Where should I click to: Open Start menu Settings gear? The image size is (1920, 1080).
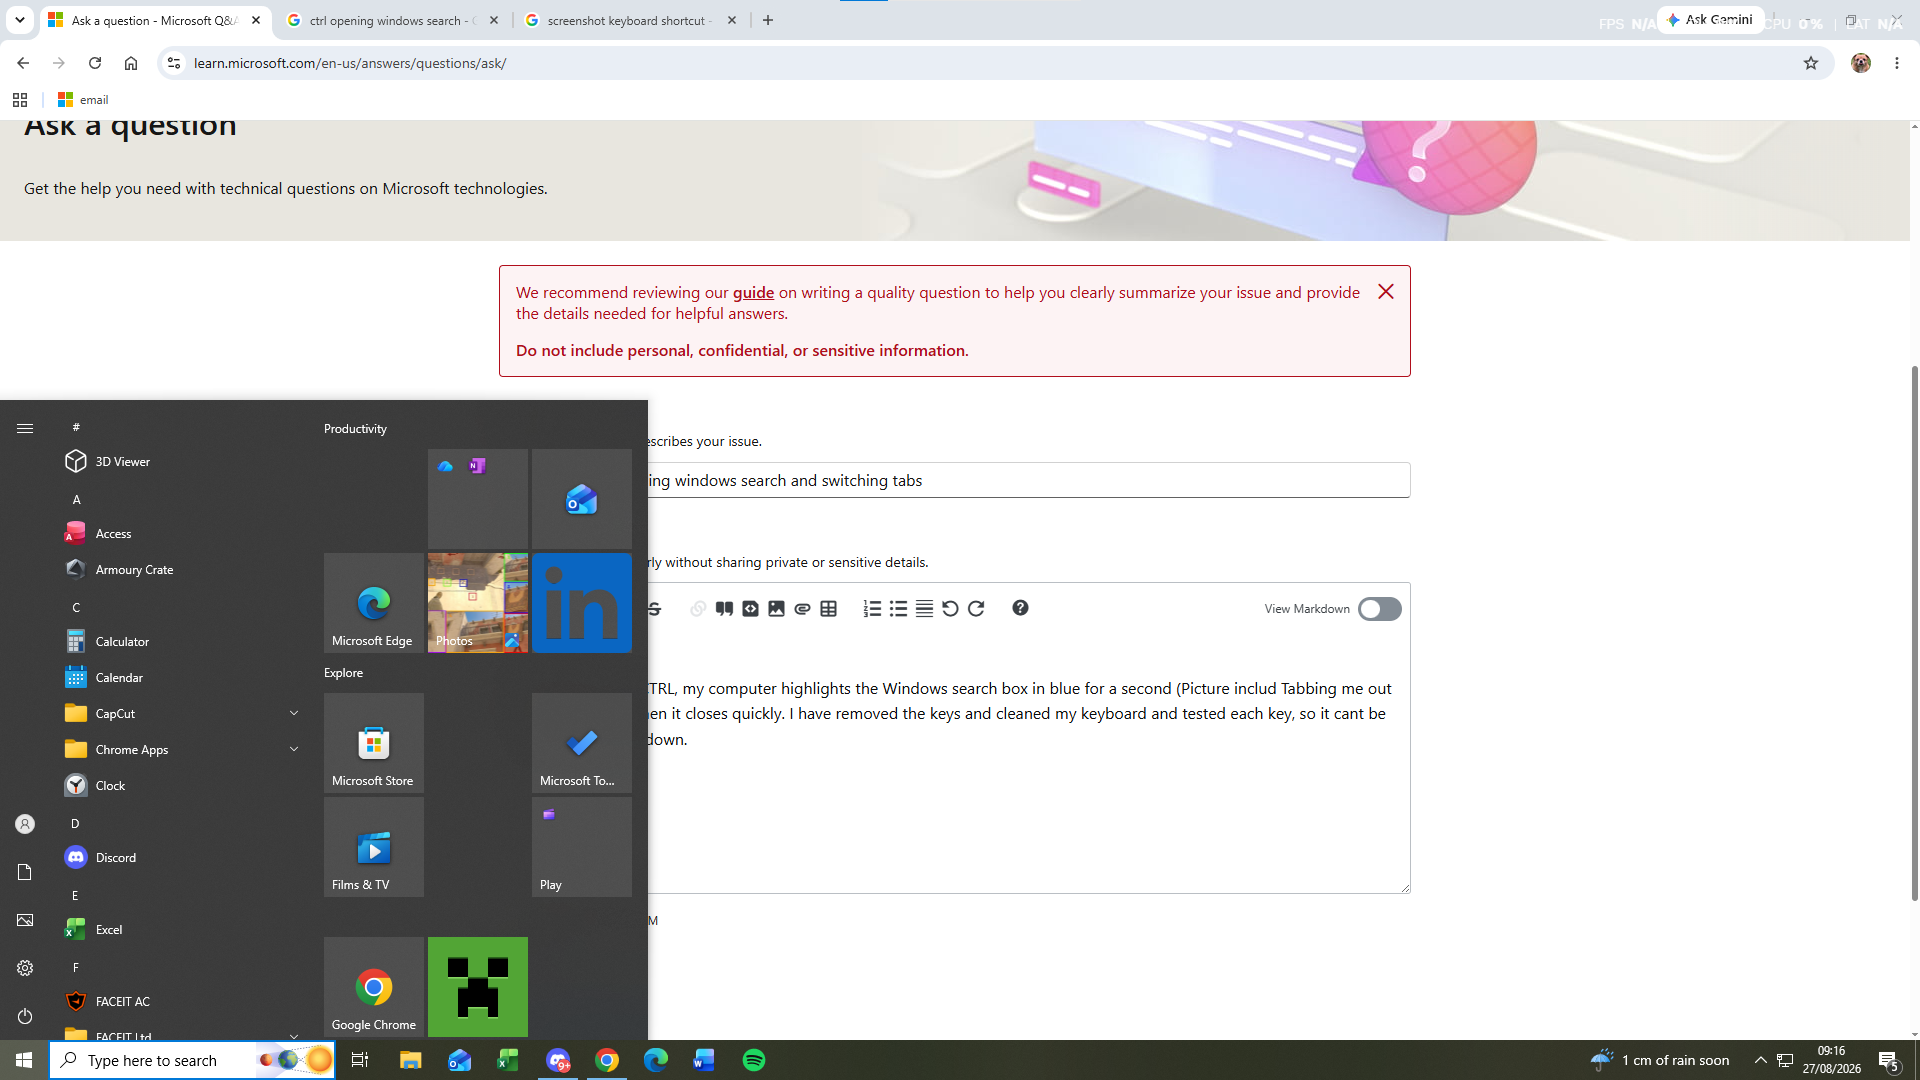pyautogui.click(x=25, y=968)
